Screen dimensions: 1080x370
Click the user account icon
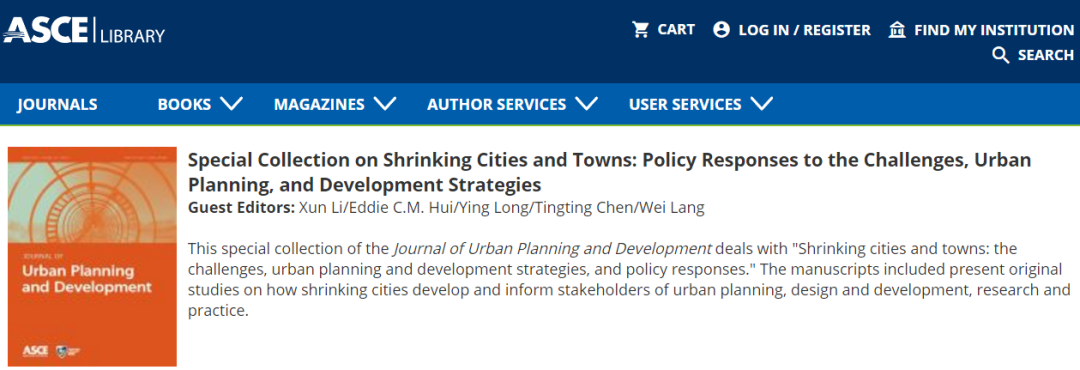pos(721,30)
